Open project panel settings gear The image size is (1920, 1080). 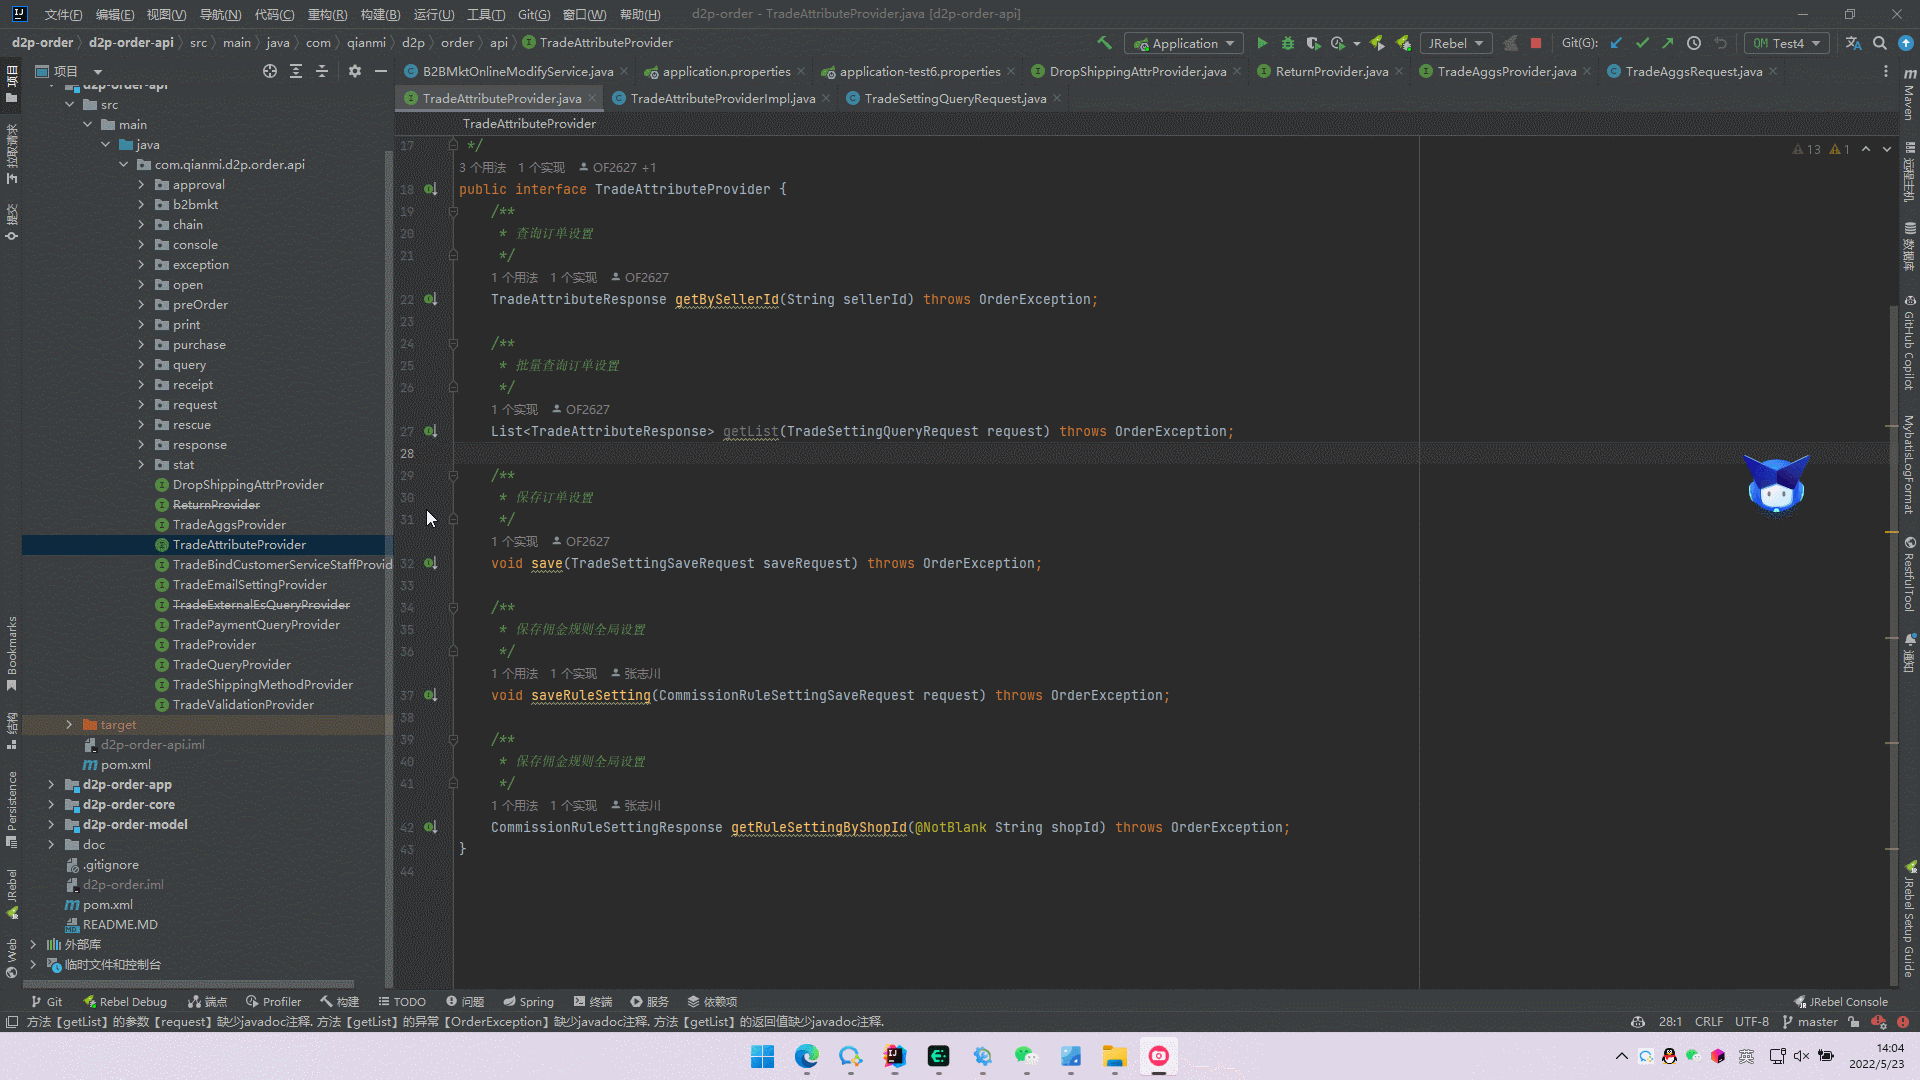point(355,71)
